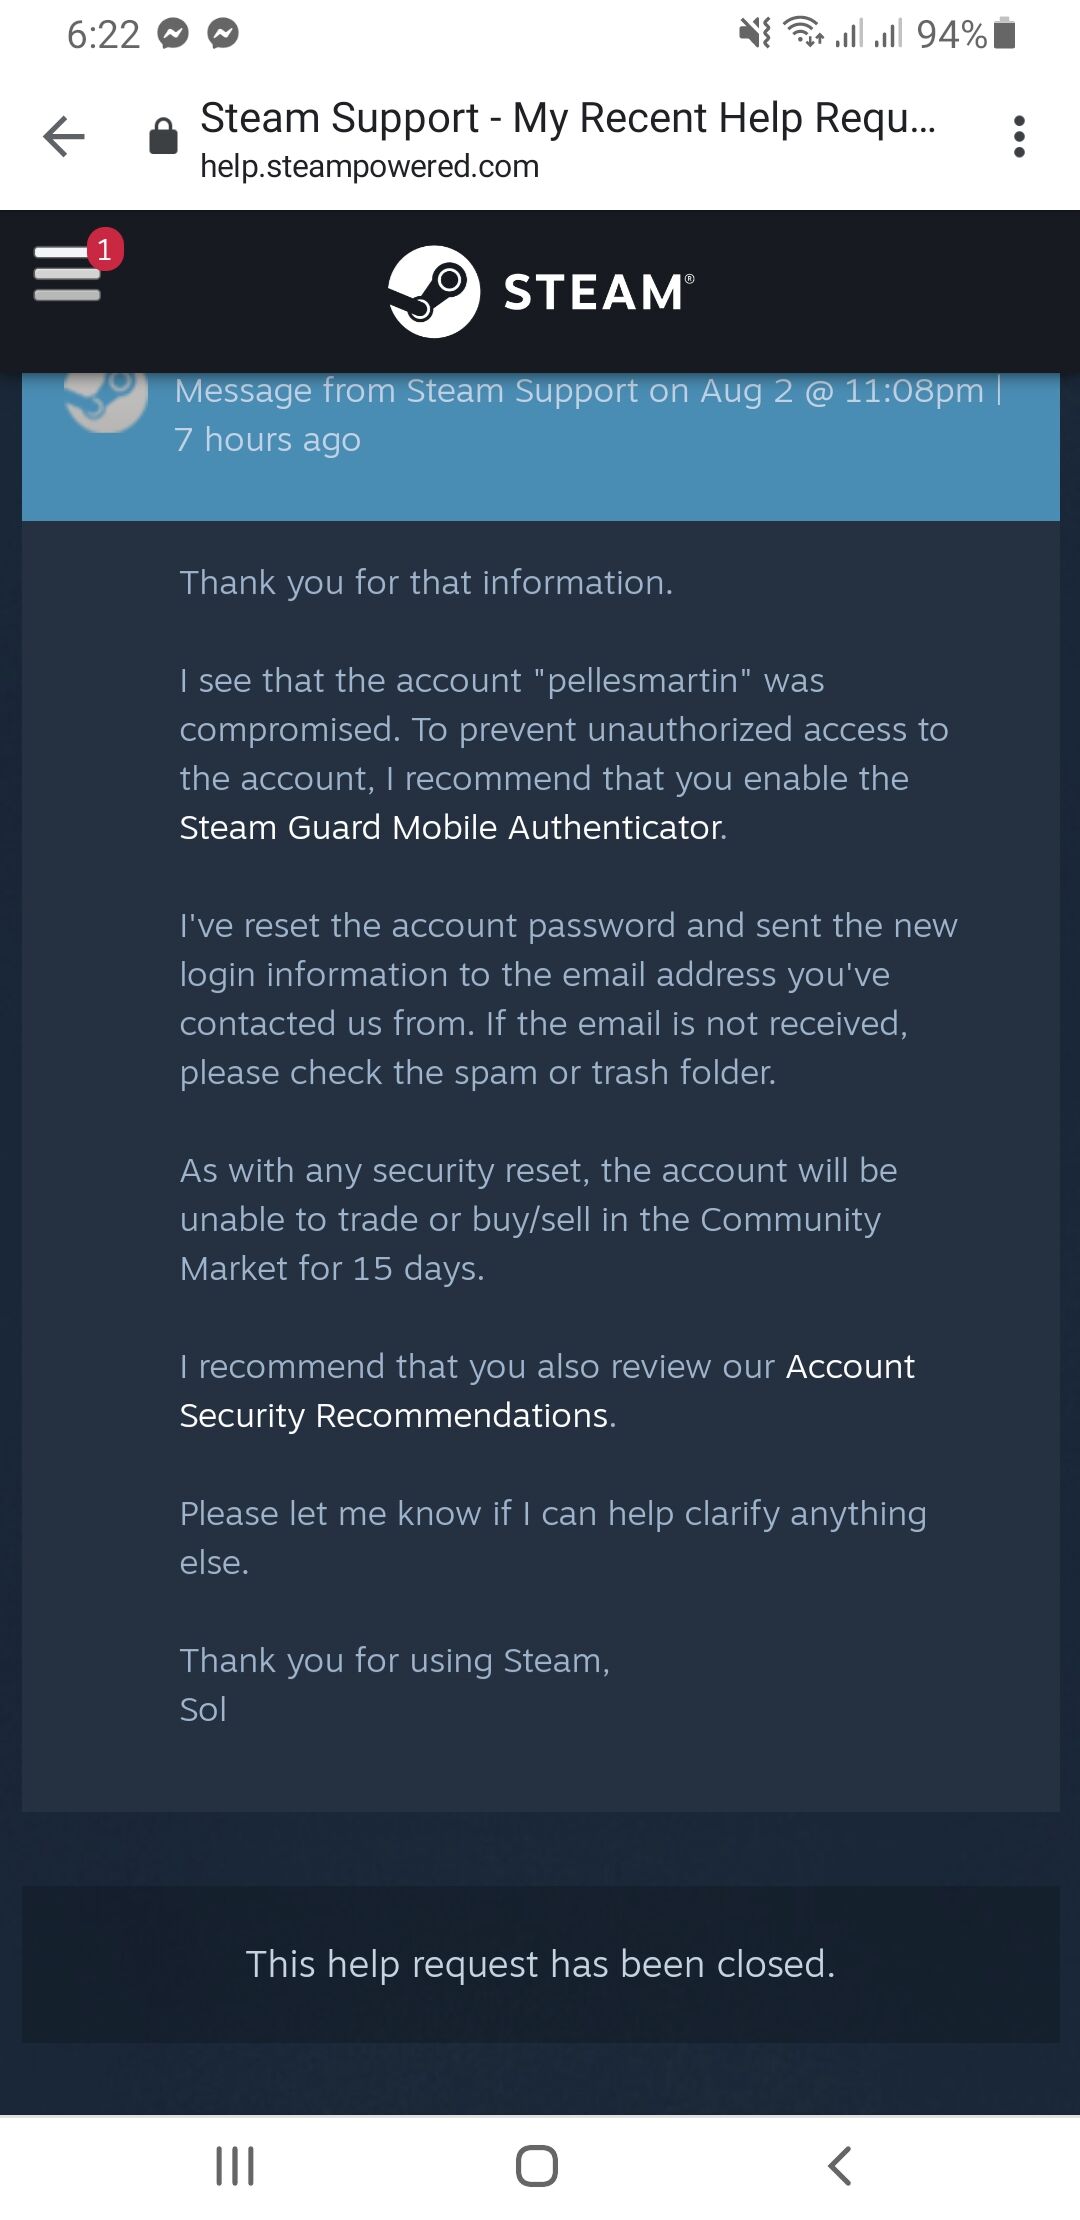The height and width of the screenshot is (2220, 1080).
Task: Tap the status bar clock showing 6:22
Action: pyautogui.click(x=103, y=35)
